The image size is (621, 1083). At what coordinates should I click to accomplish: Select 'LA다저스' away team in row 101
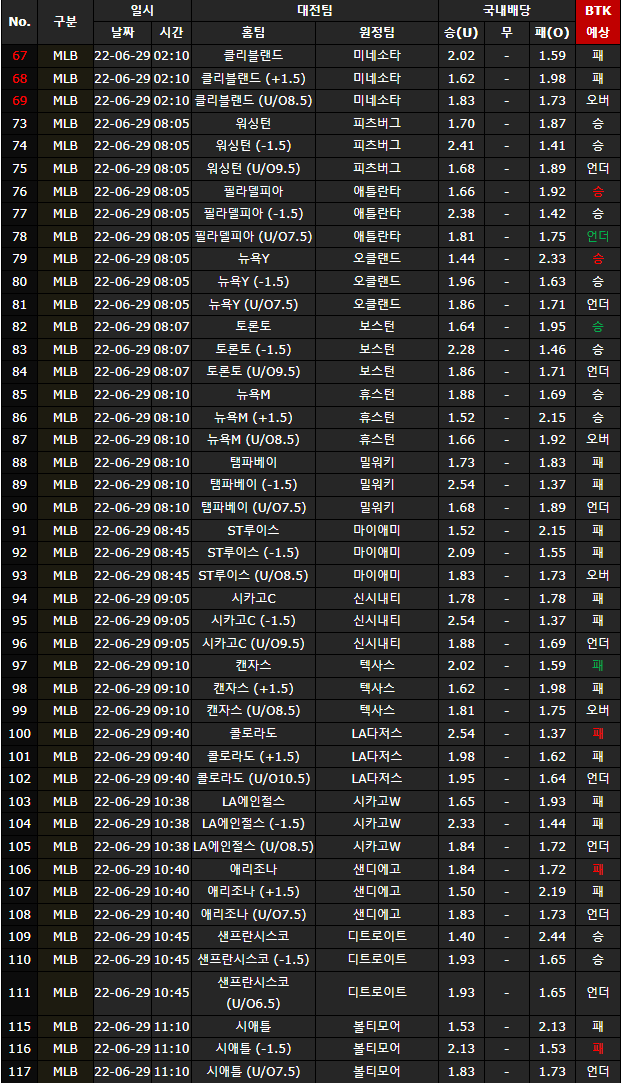click(x=377, y=756)
